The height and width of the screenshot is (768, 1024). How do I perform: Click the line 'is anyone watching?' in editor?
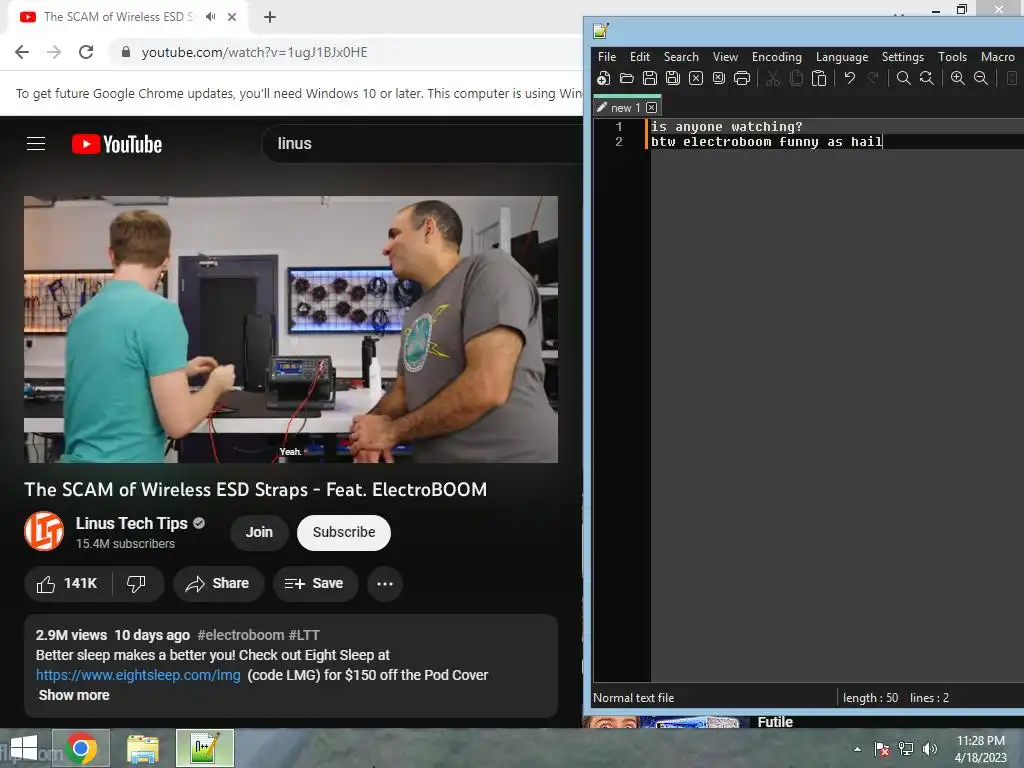coord(726,127)
